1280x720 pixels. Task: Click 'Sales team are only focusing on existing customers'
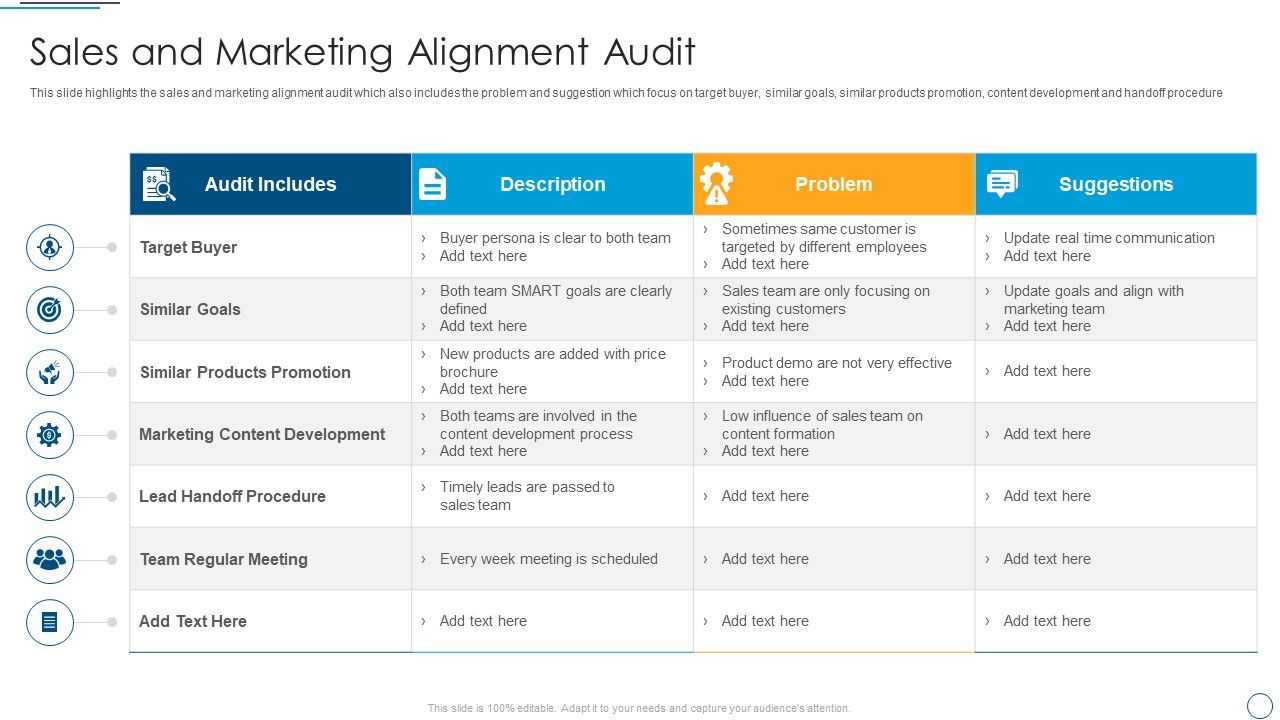(826, 300)
